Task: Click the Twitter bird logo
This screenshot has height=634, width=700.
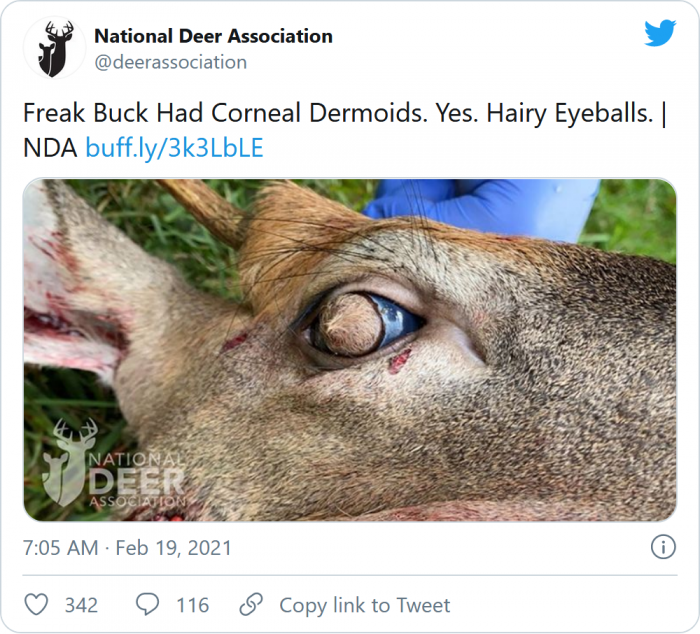Action: tap(660, 34)
